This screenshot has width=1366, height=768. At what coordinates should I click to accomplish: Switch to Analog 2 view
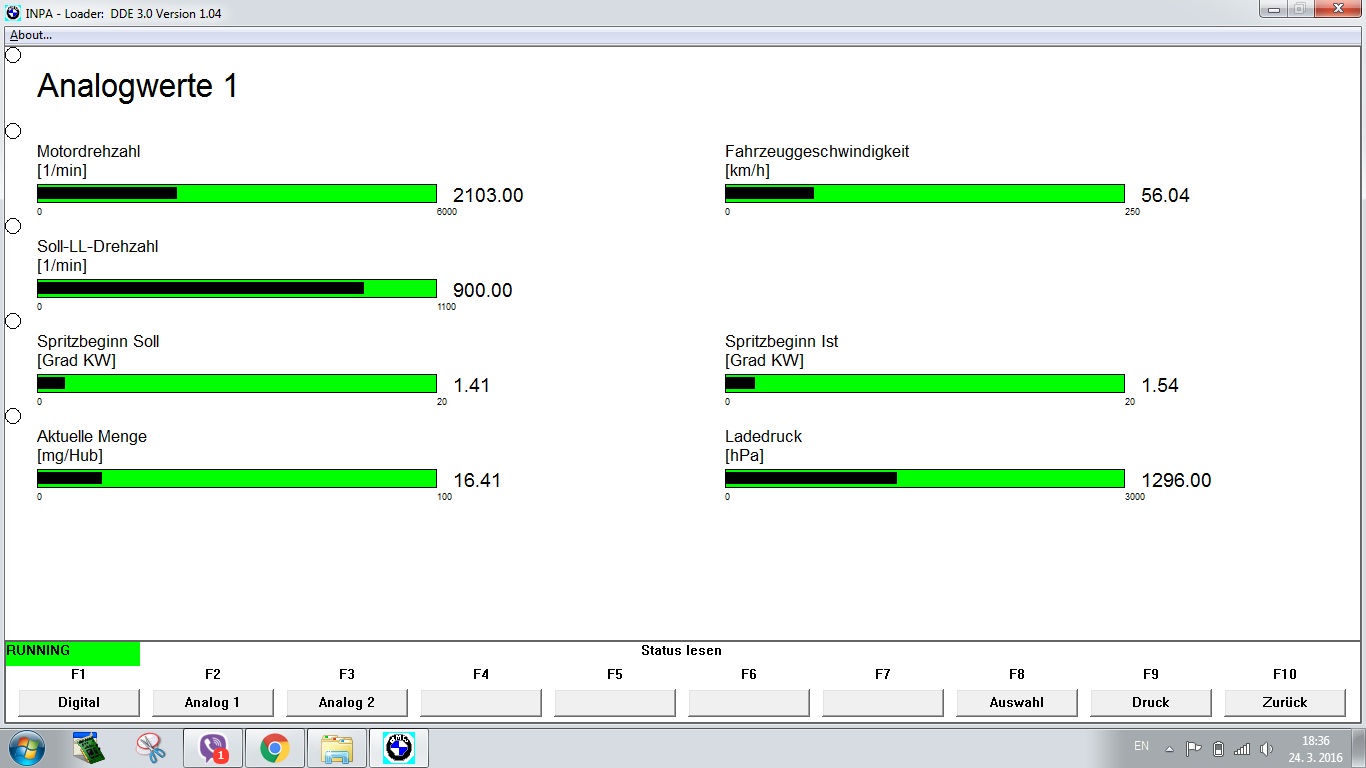point(347,702)
